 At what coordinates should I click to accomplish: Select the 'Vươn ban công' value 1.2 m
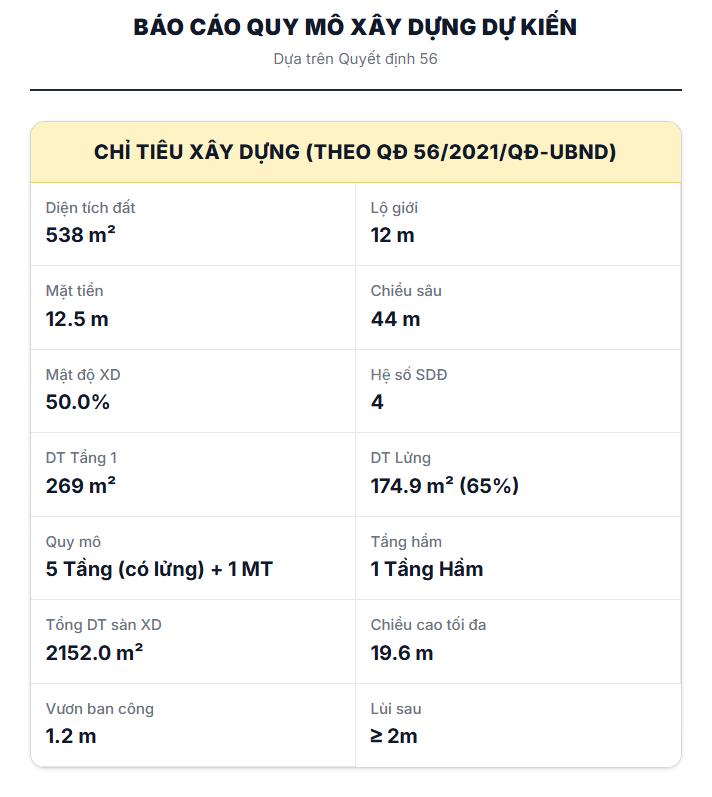point(71,736)
